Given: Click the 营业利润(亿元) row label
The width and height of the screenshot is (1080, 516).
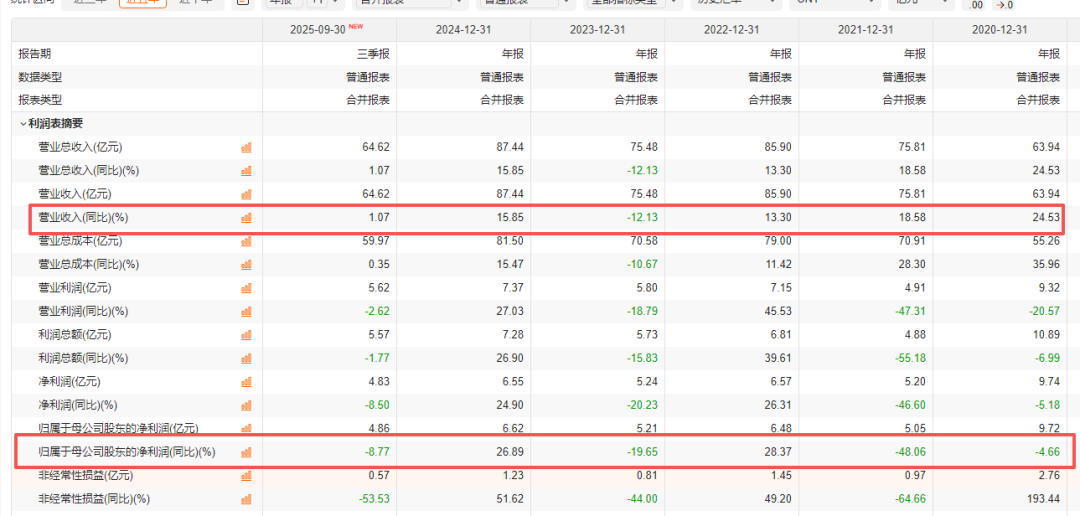Looking at the screenshot, I should [75, 288].
